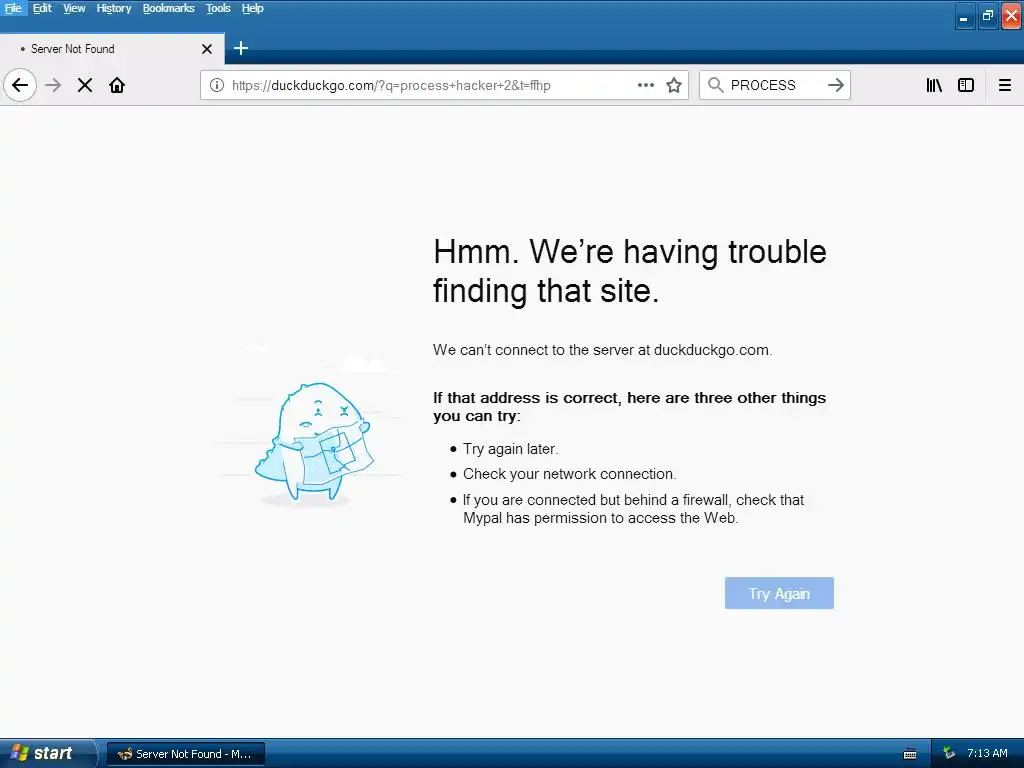Open page actions three-dots menu
1024x768 pixels.
click(646, 85)
